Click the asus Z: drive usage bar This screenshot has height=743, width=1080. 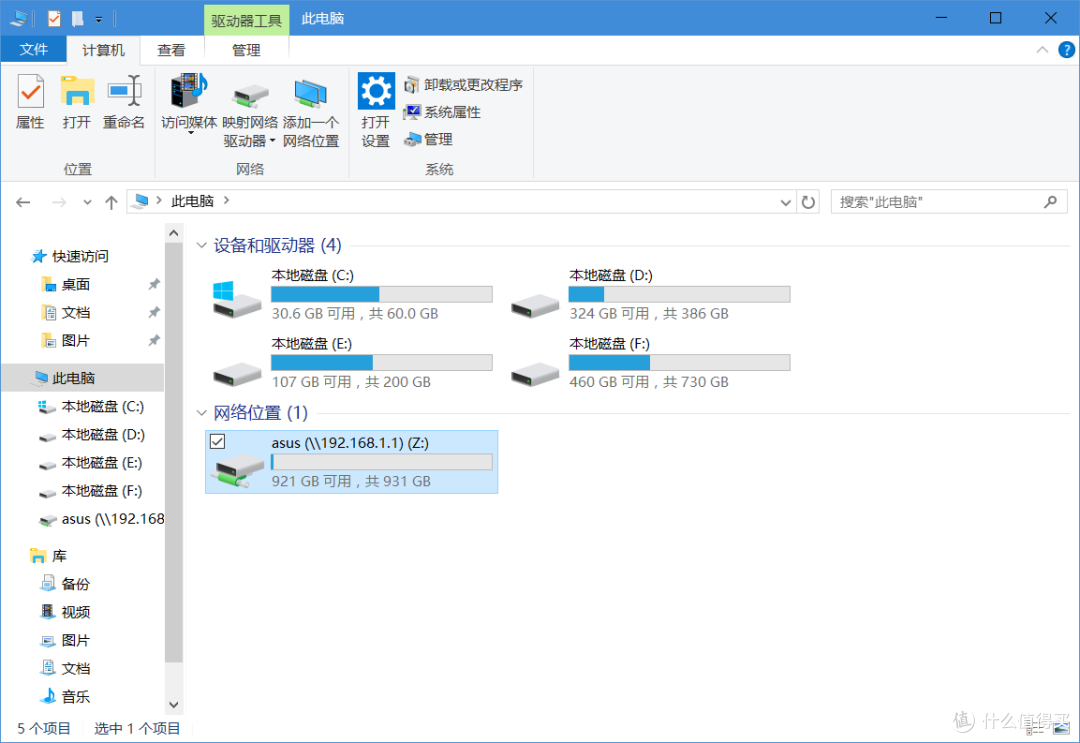pyautogui.click(x=382, y=461)
